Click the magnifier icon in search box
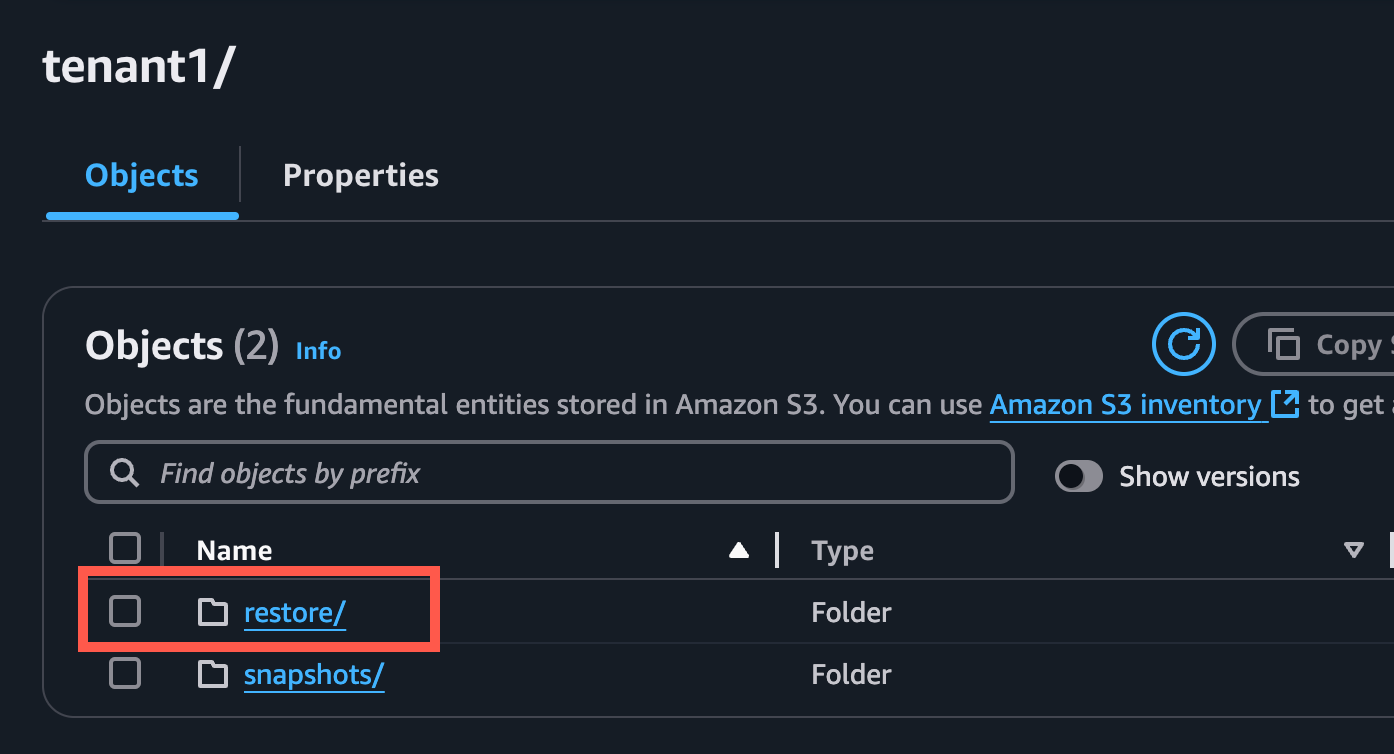 coord(124,473)
